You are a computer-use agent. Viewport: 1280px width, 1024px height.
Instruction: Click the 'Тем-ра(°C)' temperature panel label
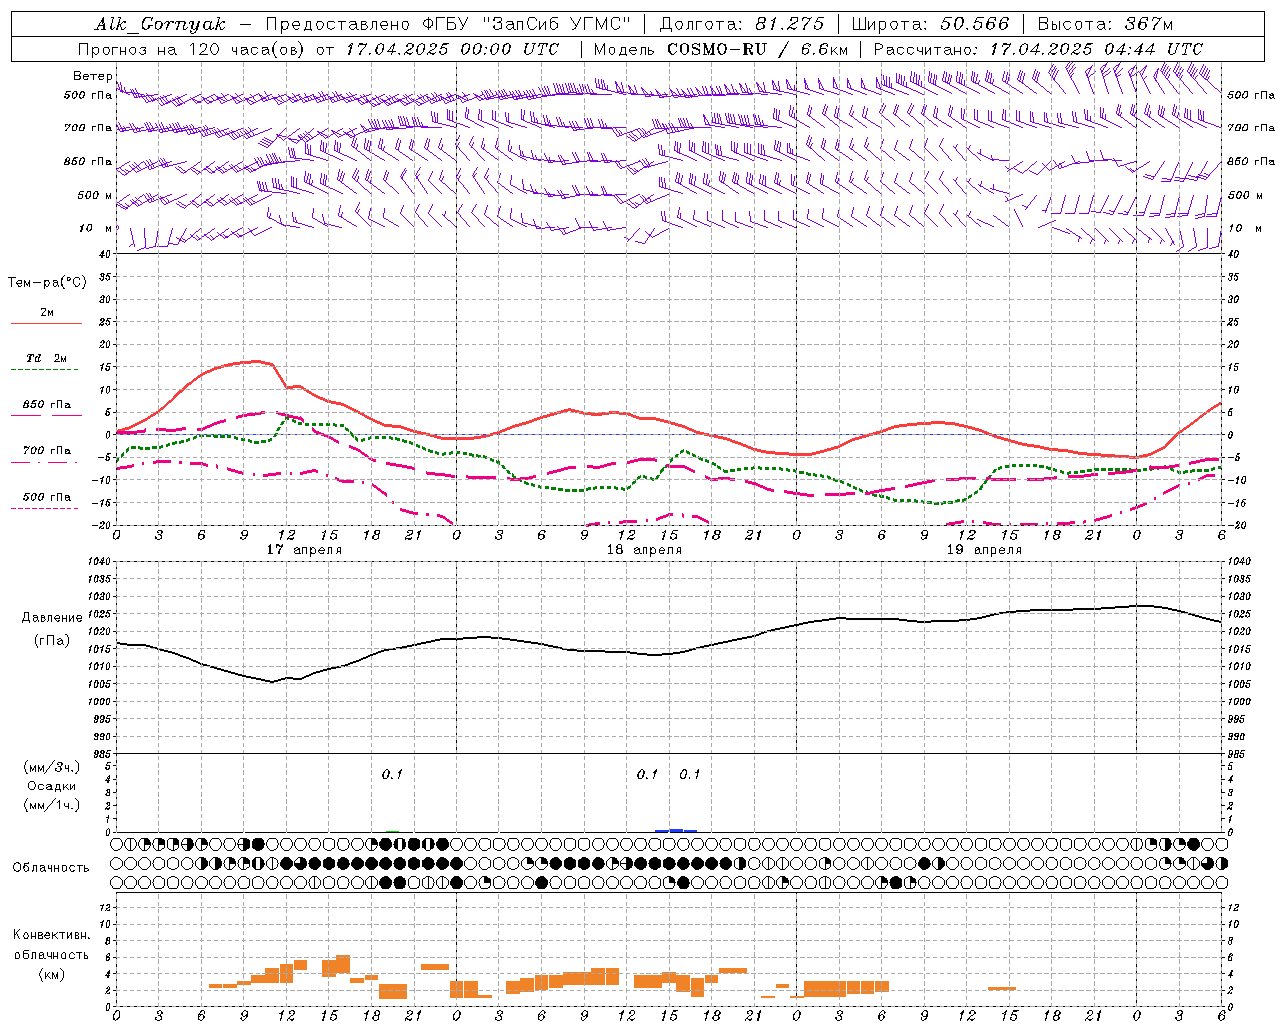coord(47,283)
